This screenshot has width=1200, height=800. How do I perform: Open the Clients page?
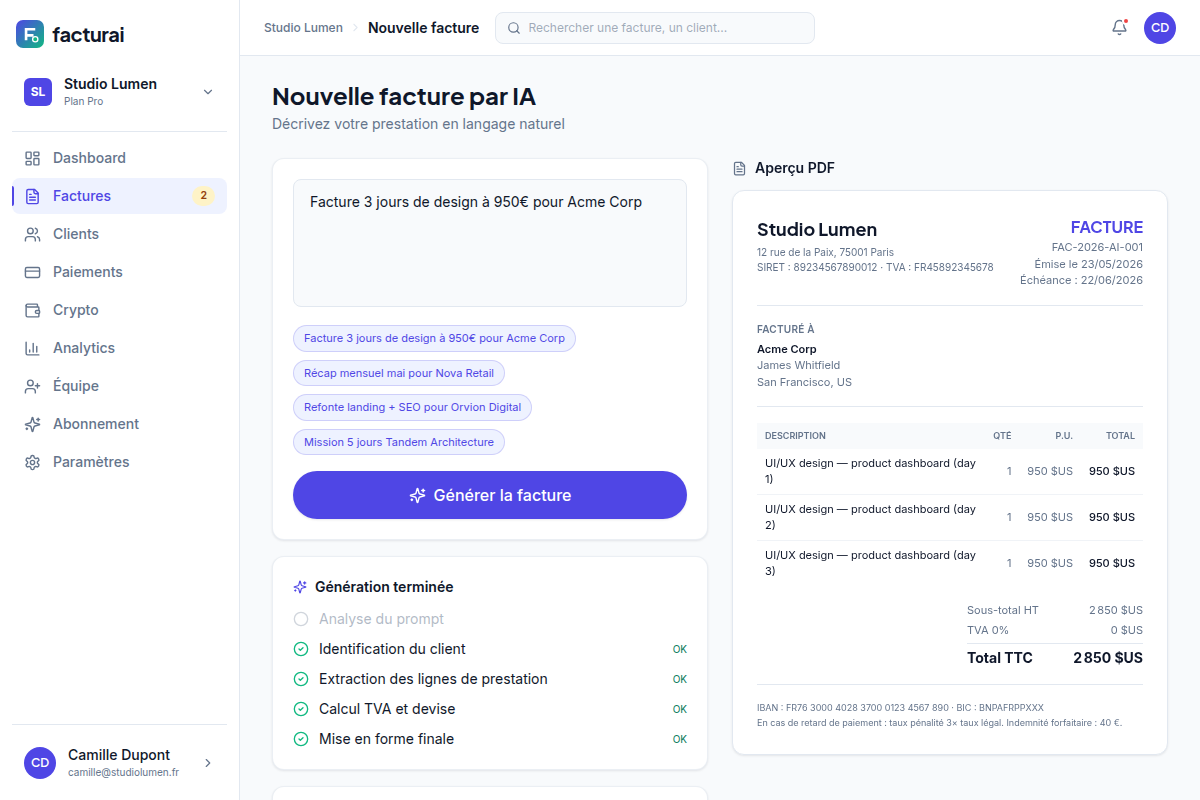(120, 234)
